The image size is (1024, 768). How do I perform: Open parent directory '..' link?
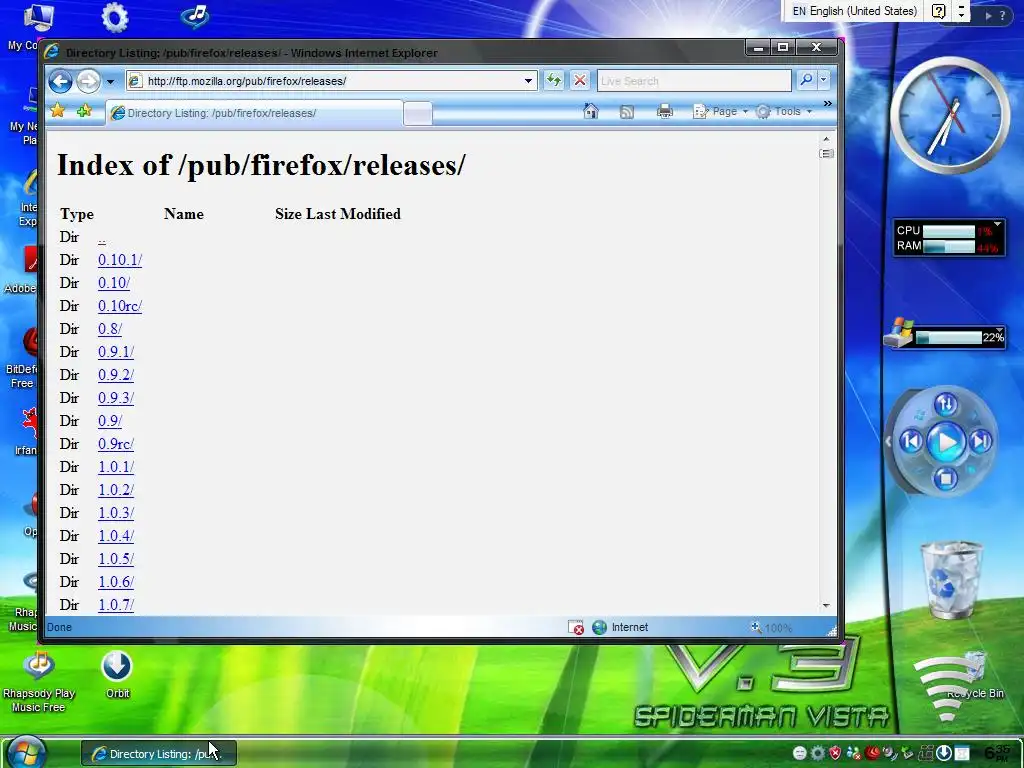point(101,238)
